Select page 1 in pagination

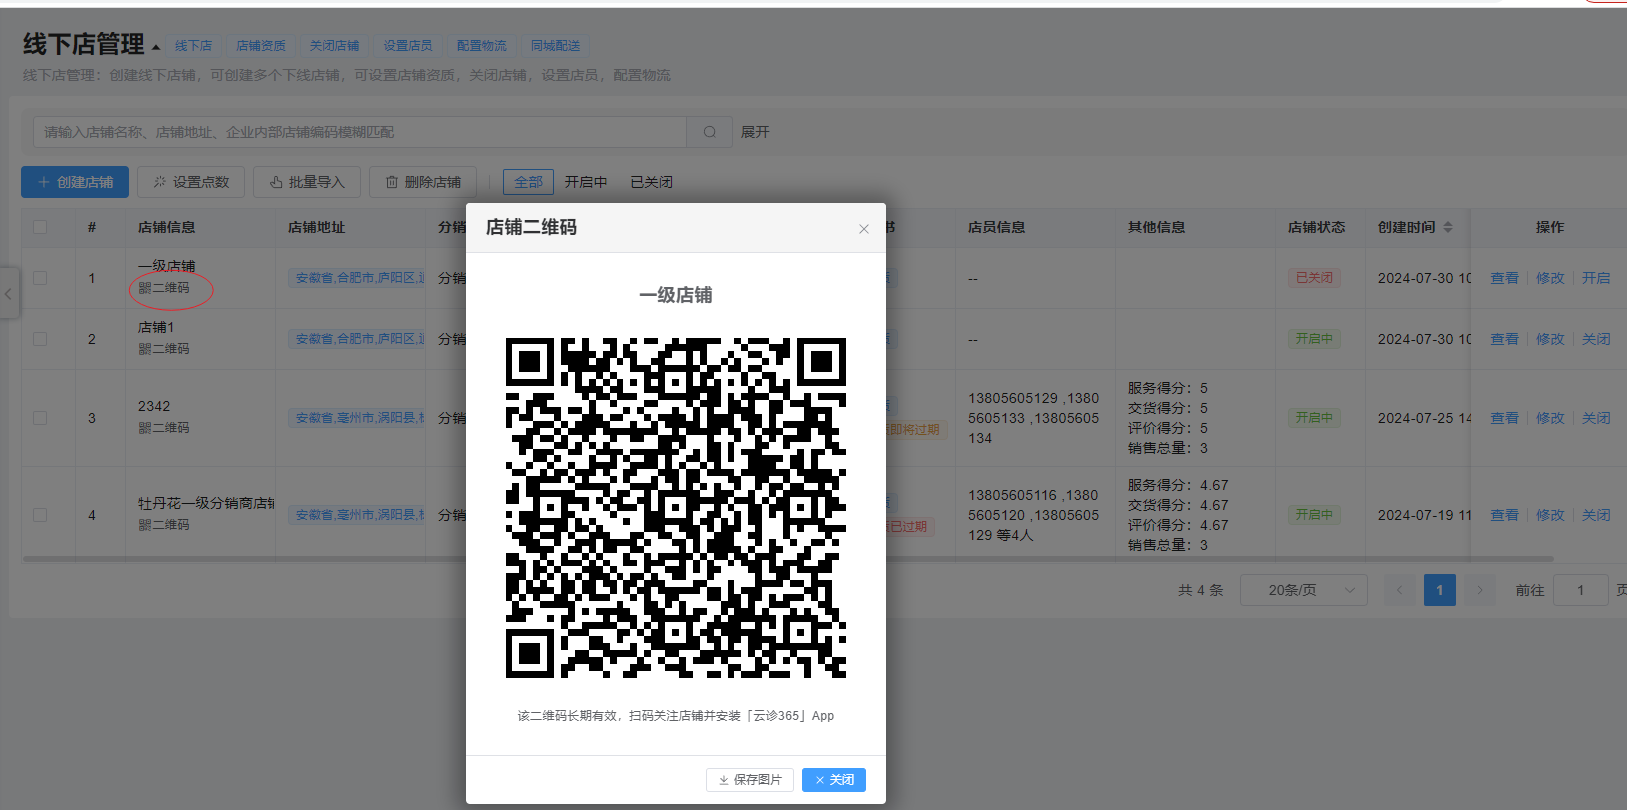[1440, 590]
